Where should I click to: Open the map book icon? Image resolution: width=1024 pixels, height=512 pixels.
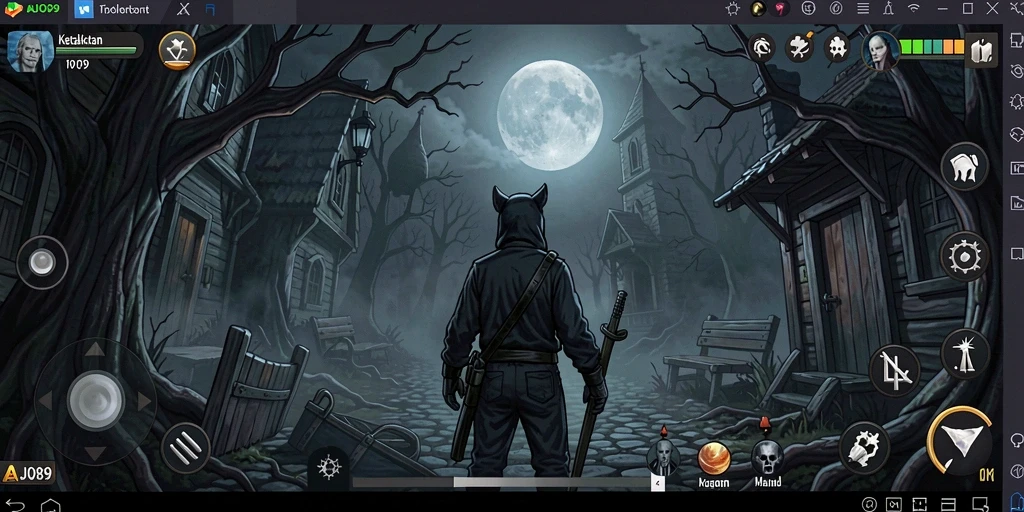(981, 50)
